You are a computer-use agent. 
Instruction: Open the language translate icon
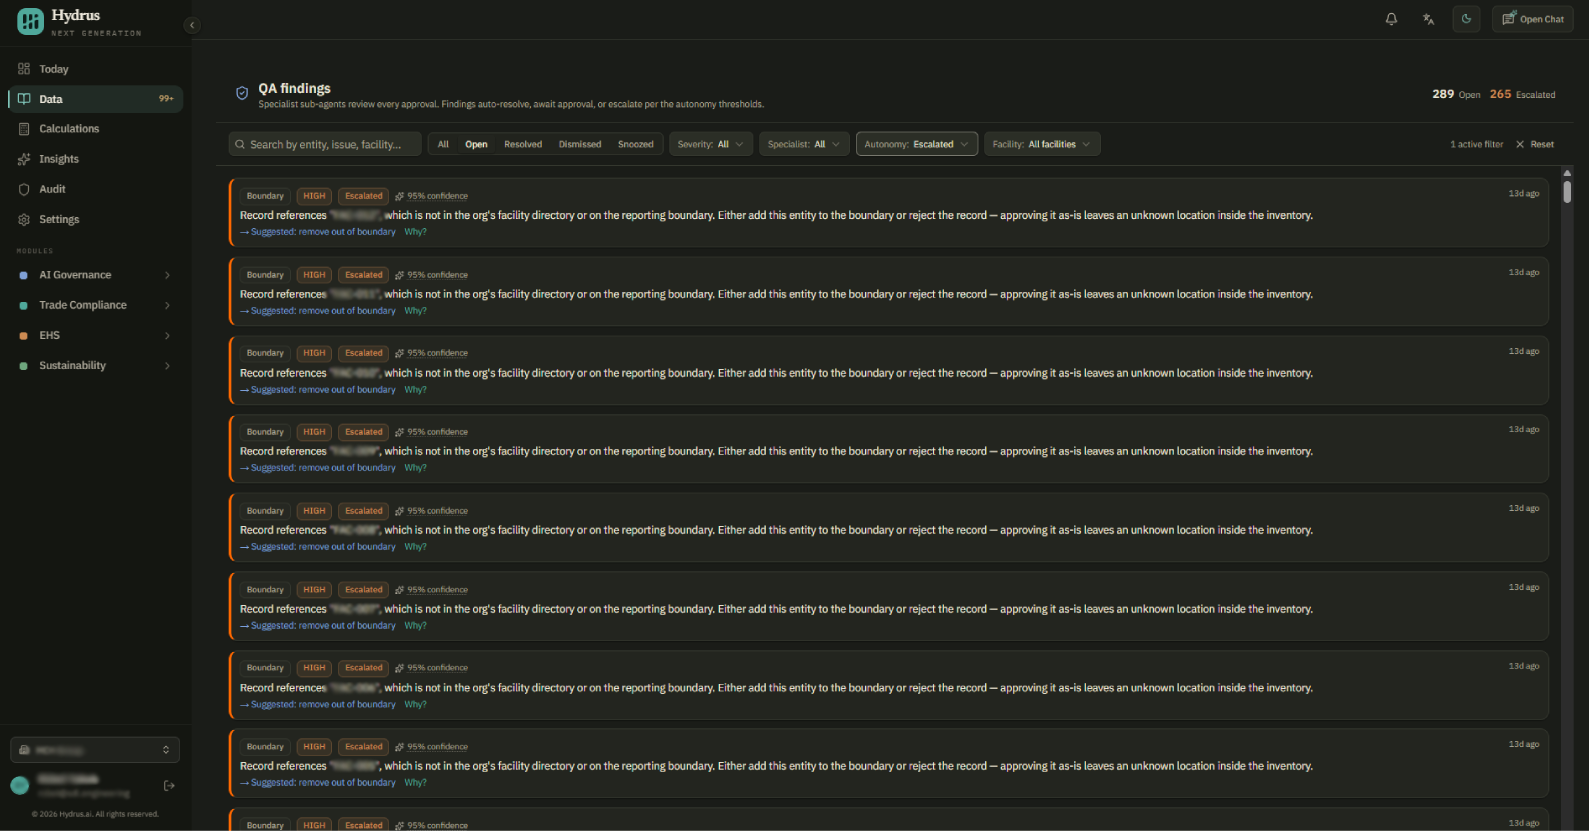(x=1428, y=19)
